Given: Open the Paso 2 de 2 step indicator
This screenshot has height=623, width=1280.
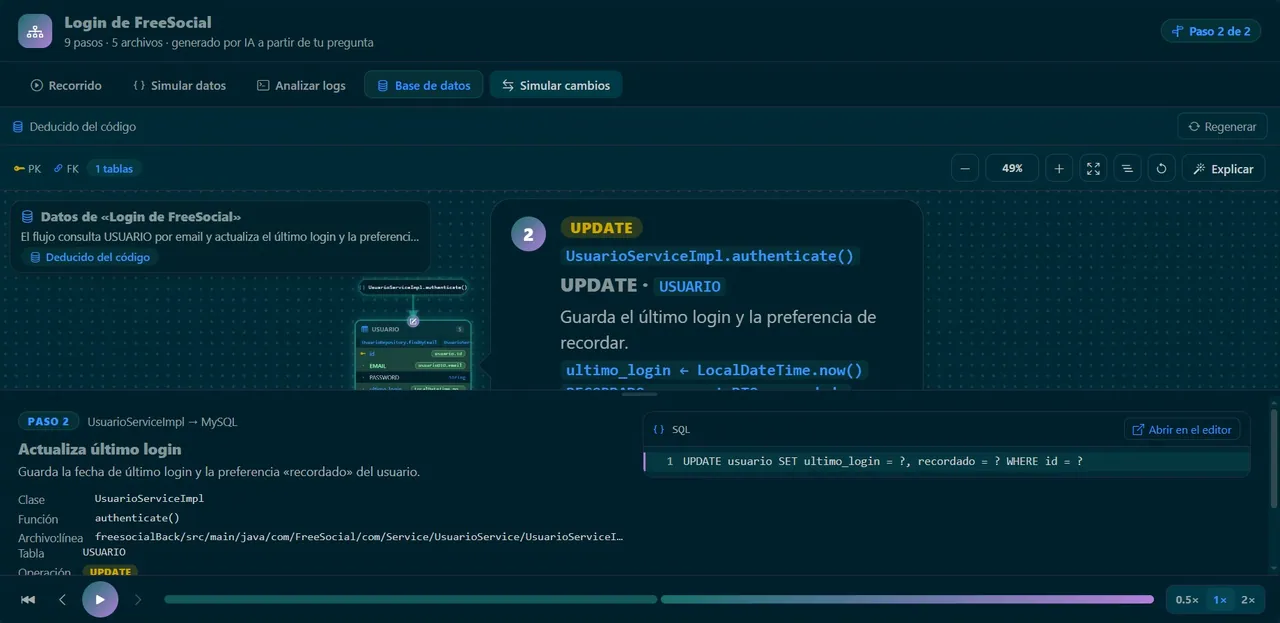Looking at the screenshot, I should [x=1211, y=31].
